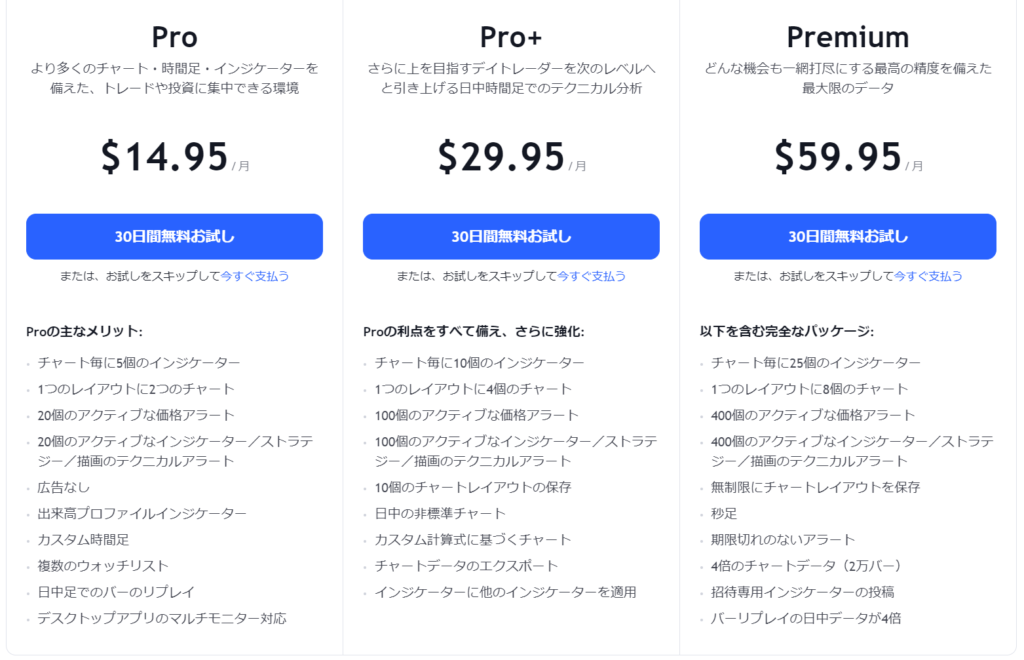Click チャートデータのエクスポート feature item
The image size is (1024, 660).
click(x=466, y=566)
